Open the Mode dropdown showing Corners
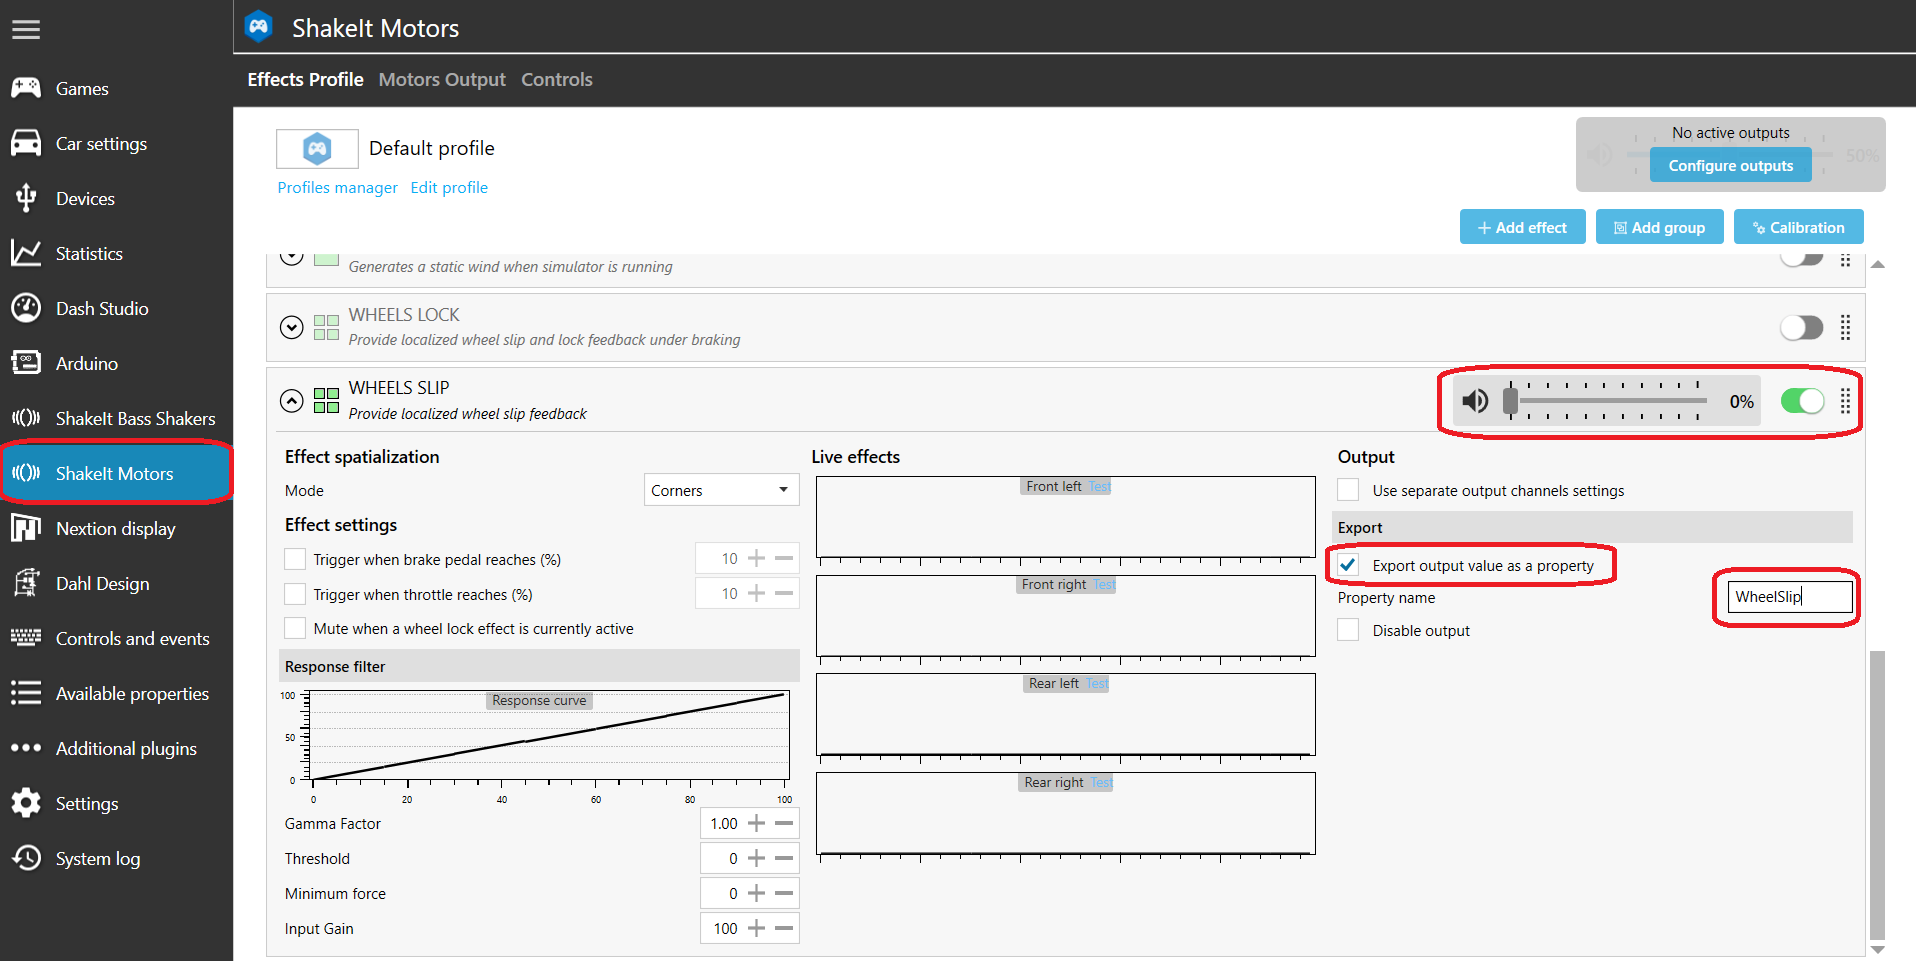 pos(720,490)
